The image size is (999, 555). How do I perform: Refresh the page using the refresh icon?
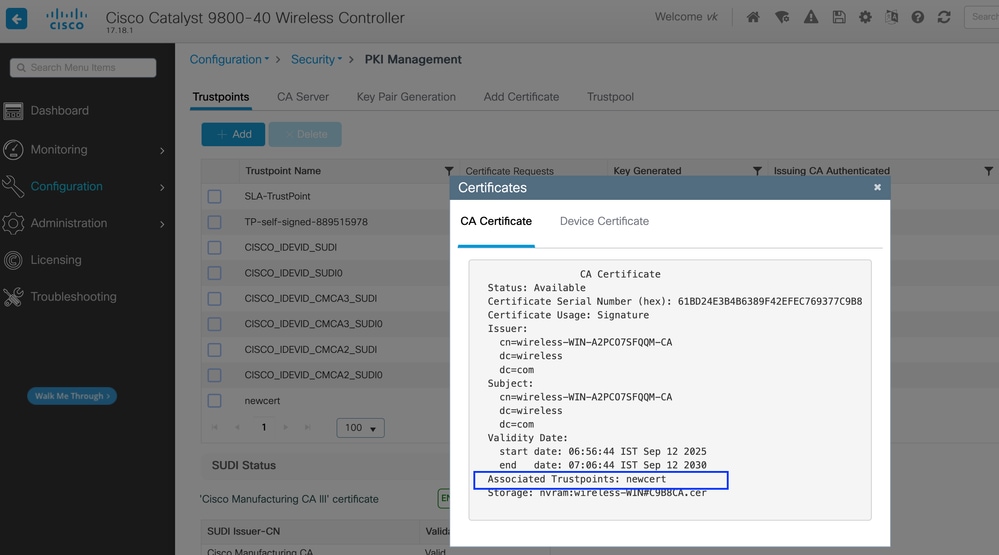(x=944, y=17)
